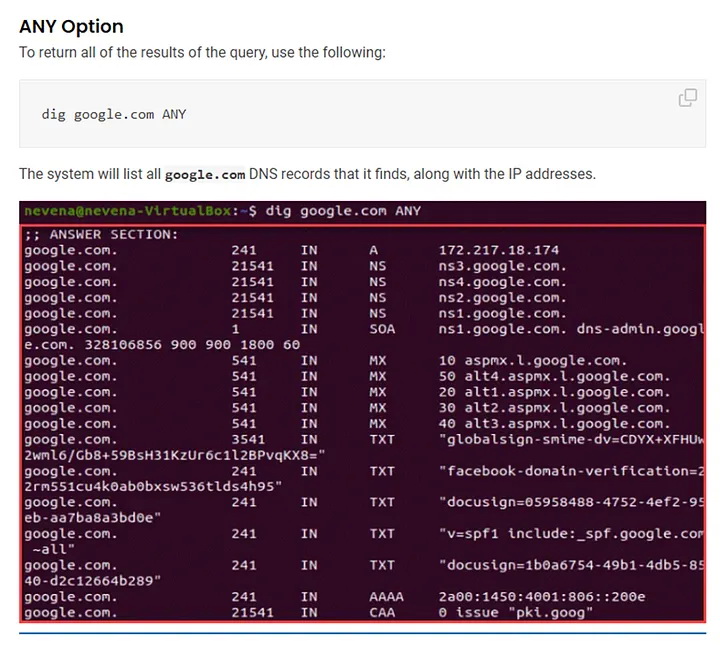Click the AAAA record type

(x=386, y=597)
